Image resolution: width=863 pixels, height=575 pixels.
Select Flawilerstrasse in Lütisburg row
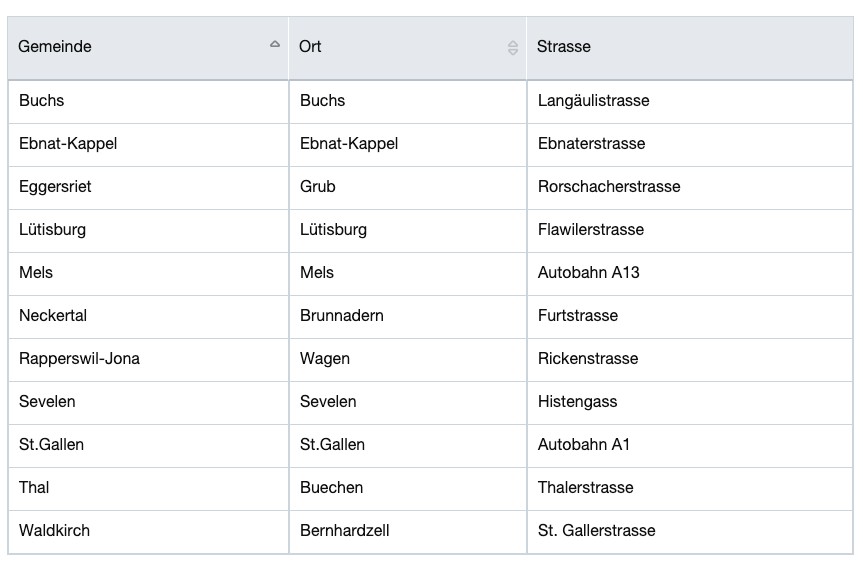pyautogui.click(x=690, y=231)
